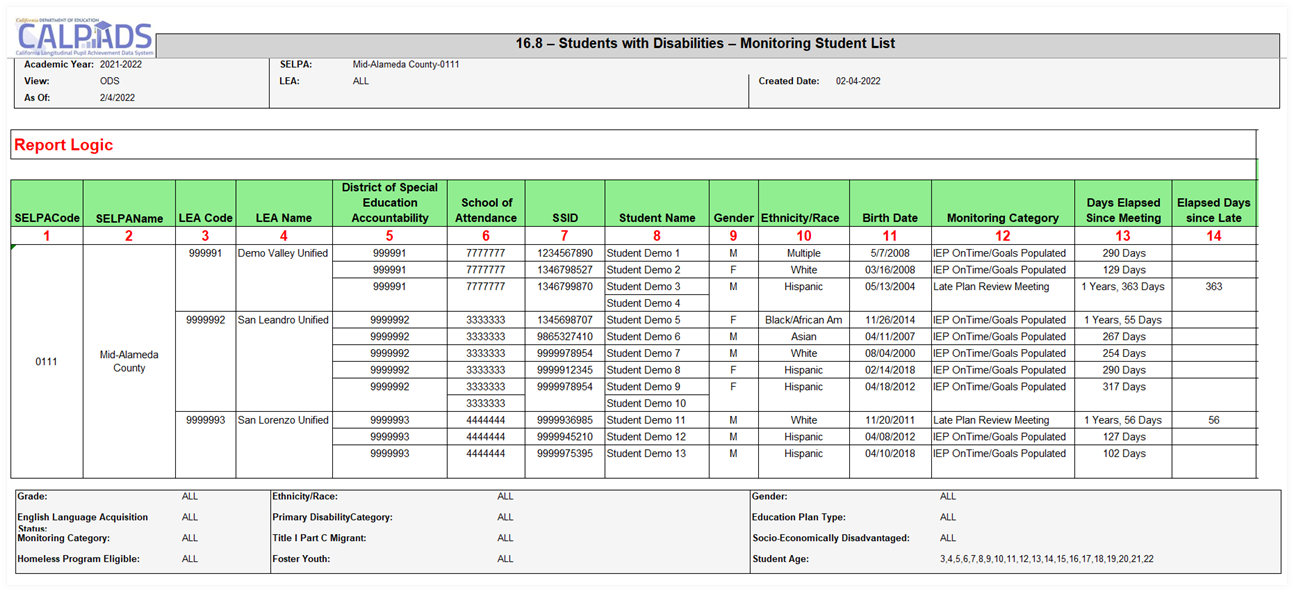Click the Birth Date column header

coord(889,217)
